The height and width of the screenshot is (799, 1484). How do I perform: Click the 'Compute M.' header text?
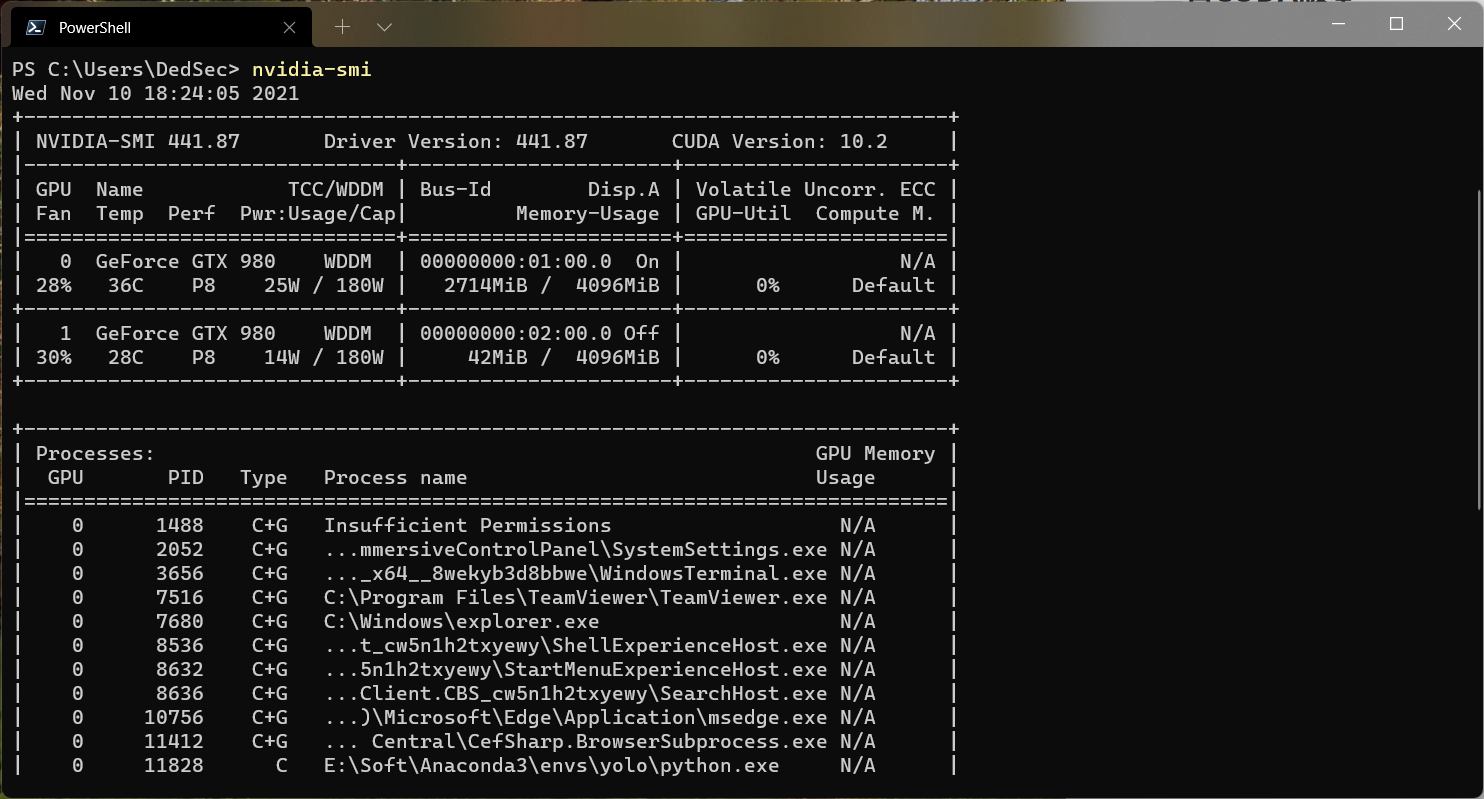click(876, 214)
